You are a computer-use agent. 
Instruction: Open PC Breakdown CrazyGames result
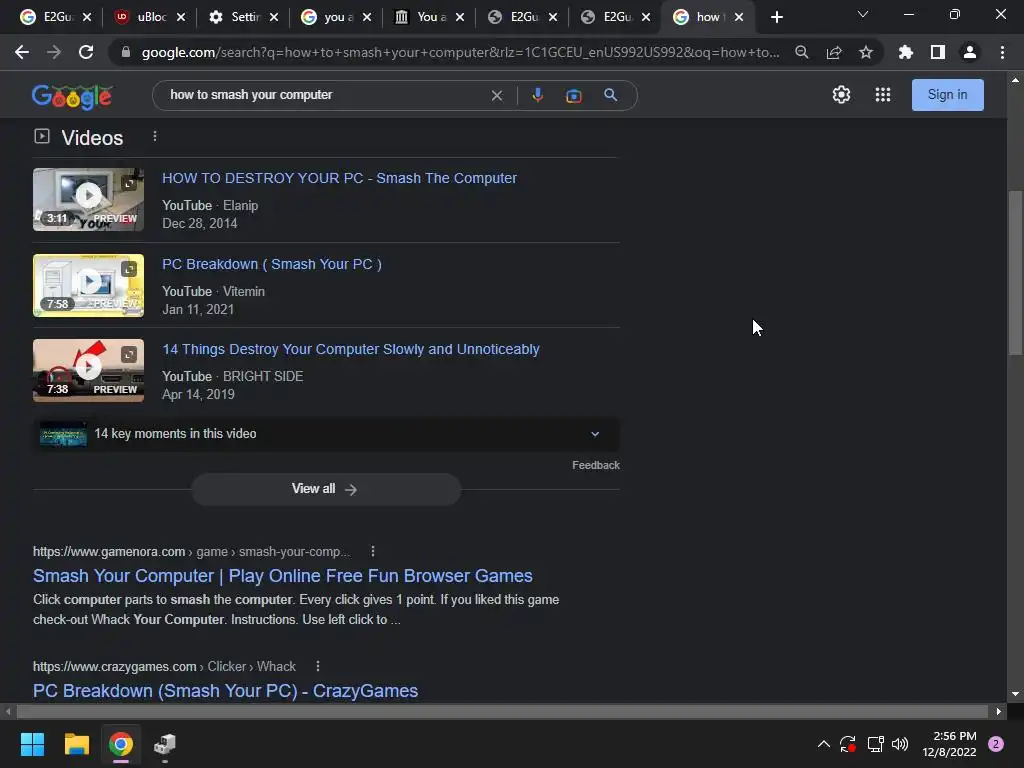(225, 691)
